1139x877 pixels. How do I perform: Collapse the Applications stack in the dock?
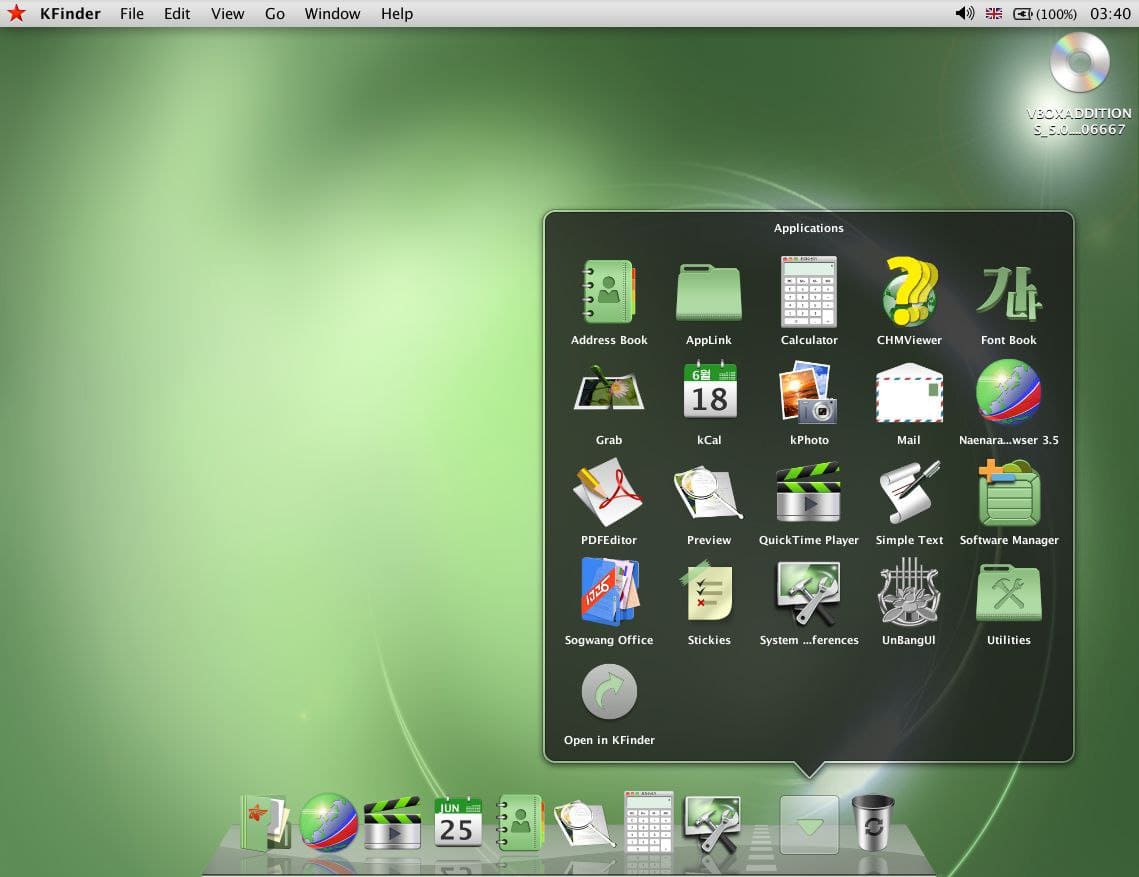809,825
